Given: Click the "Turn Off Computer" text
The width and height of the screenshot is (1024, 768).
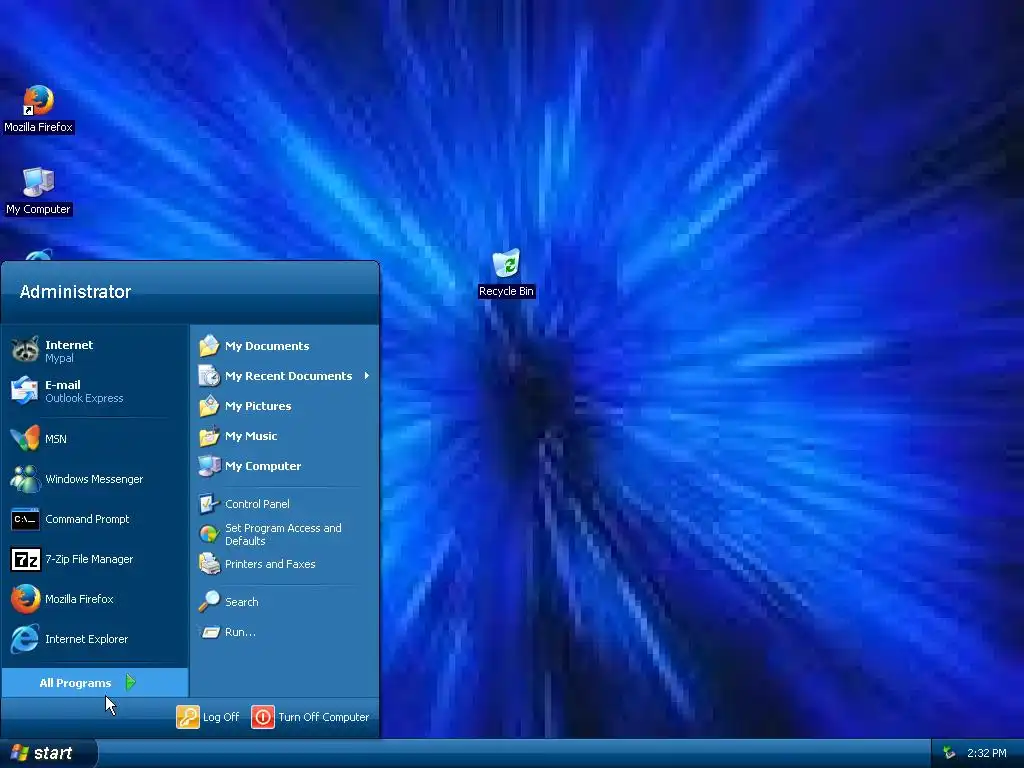Looking at the screenshot, I should point(323,717).
